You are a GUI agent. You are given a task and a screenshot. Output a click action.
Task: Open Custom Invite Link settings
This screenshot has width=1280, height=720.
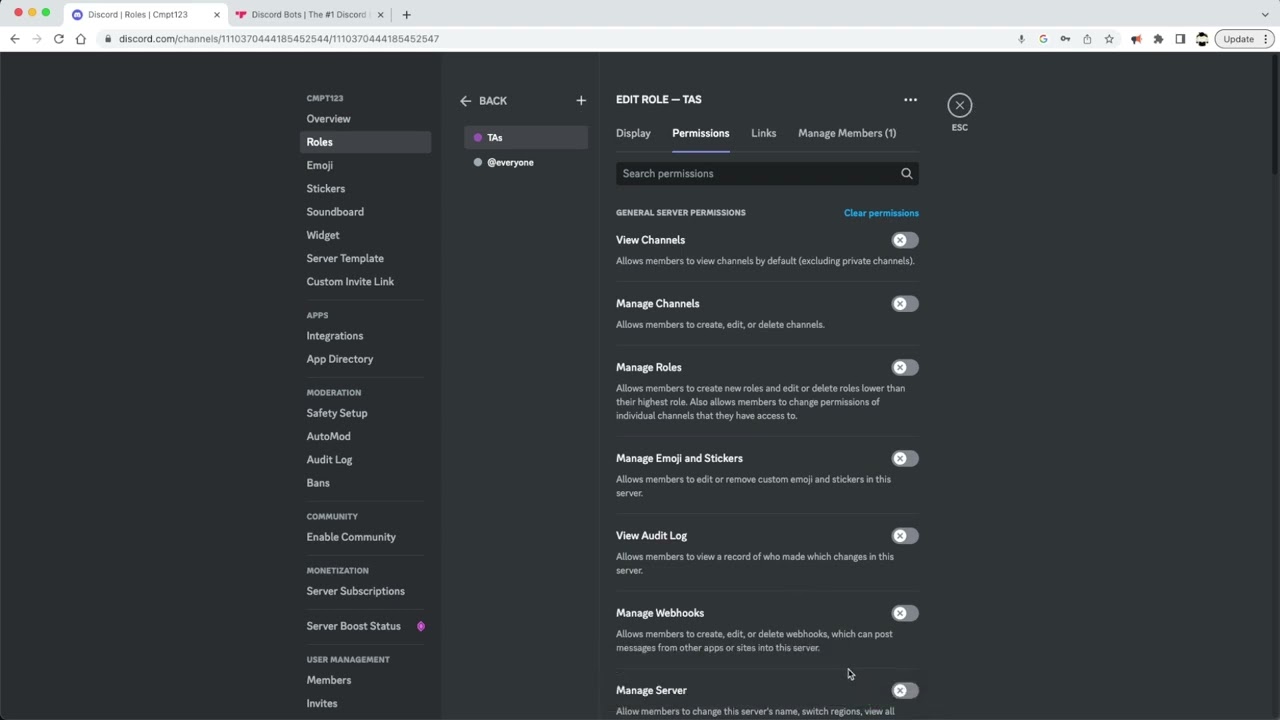[x=365, y=282]
